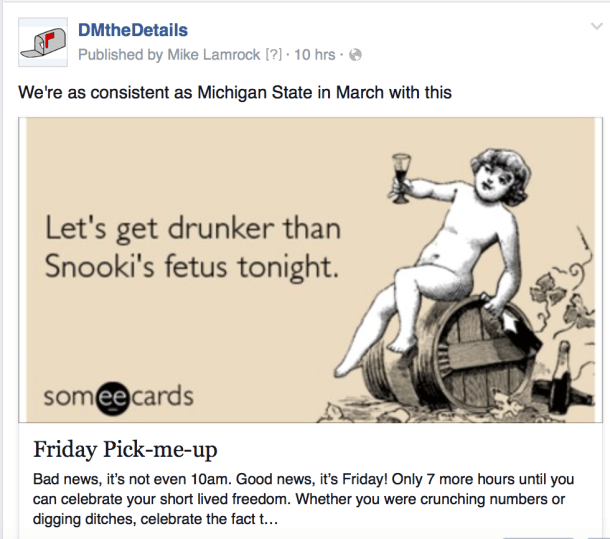Image resolution: width=610 pixels, height=539 pixels.
Task: Click the grapevine leaves in the ecard
Action: point(567,272)
